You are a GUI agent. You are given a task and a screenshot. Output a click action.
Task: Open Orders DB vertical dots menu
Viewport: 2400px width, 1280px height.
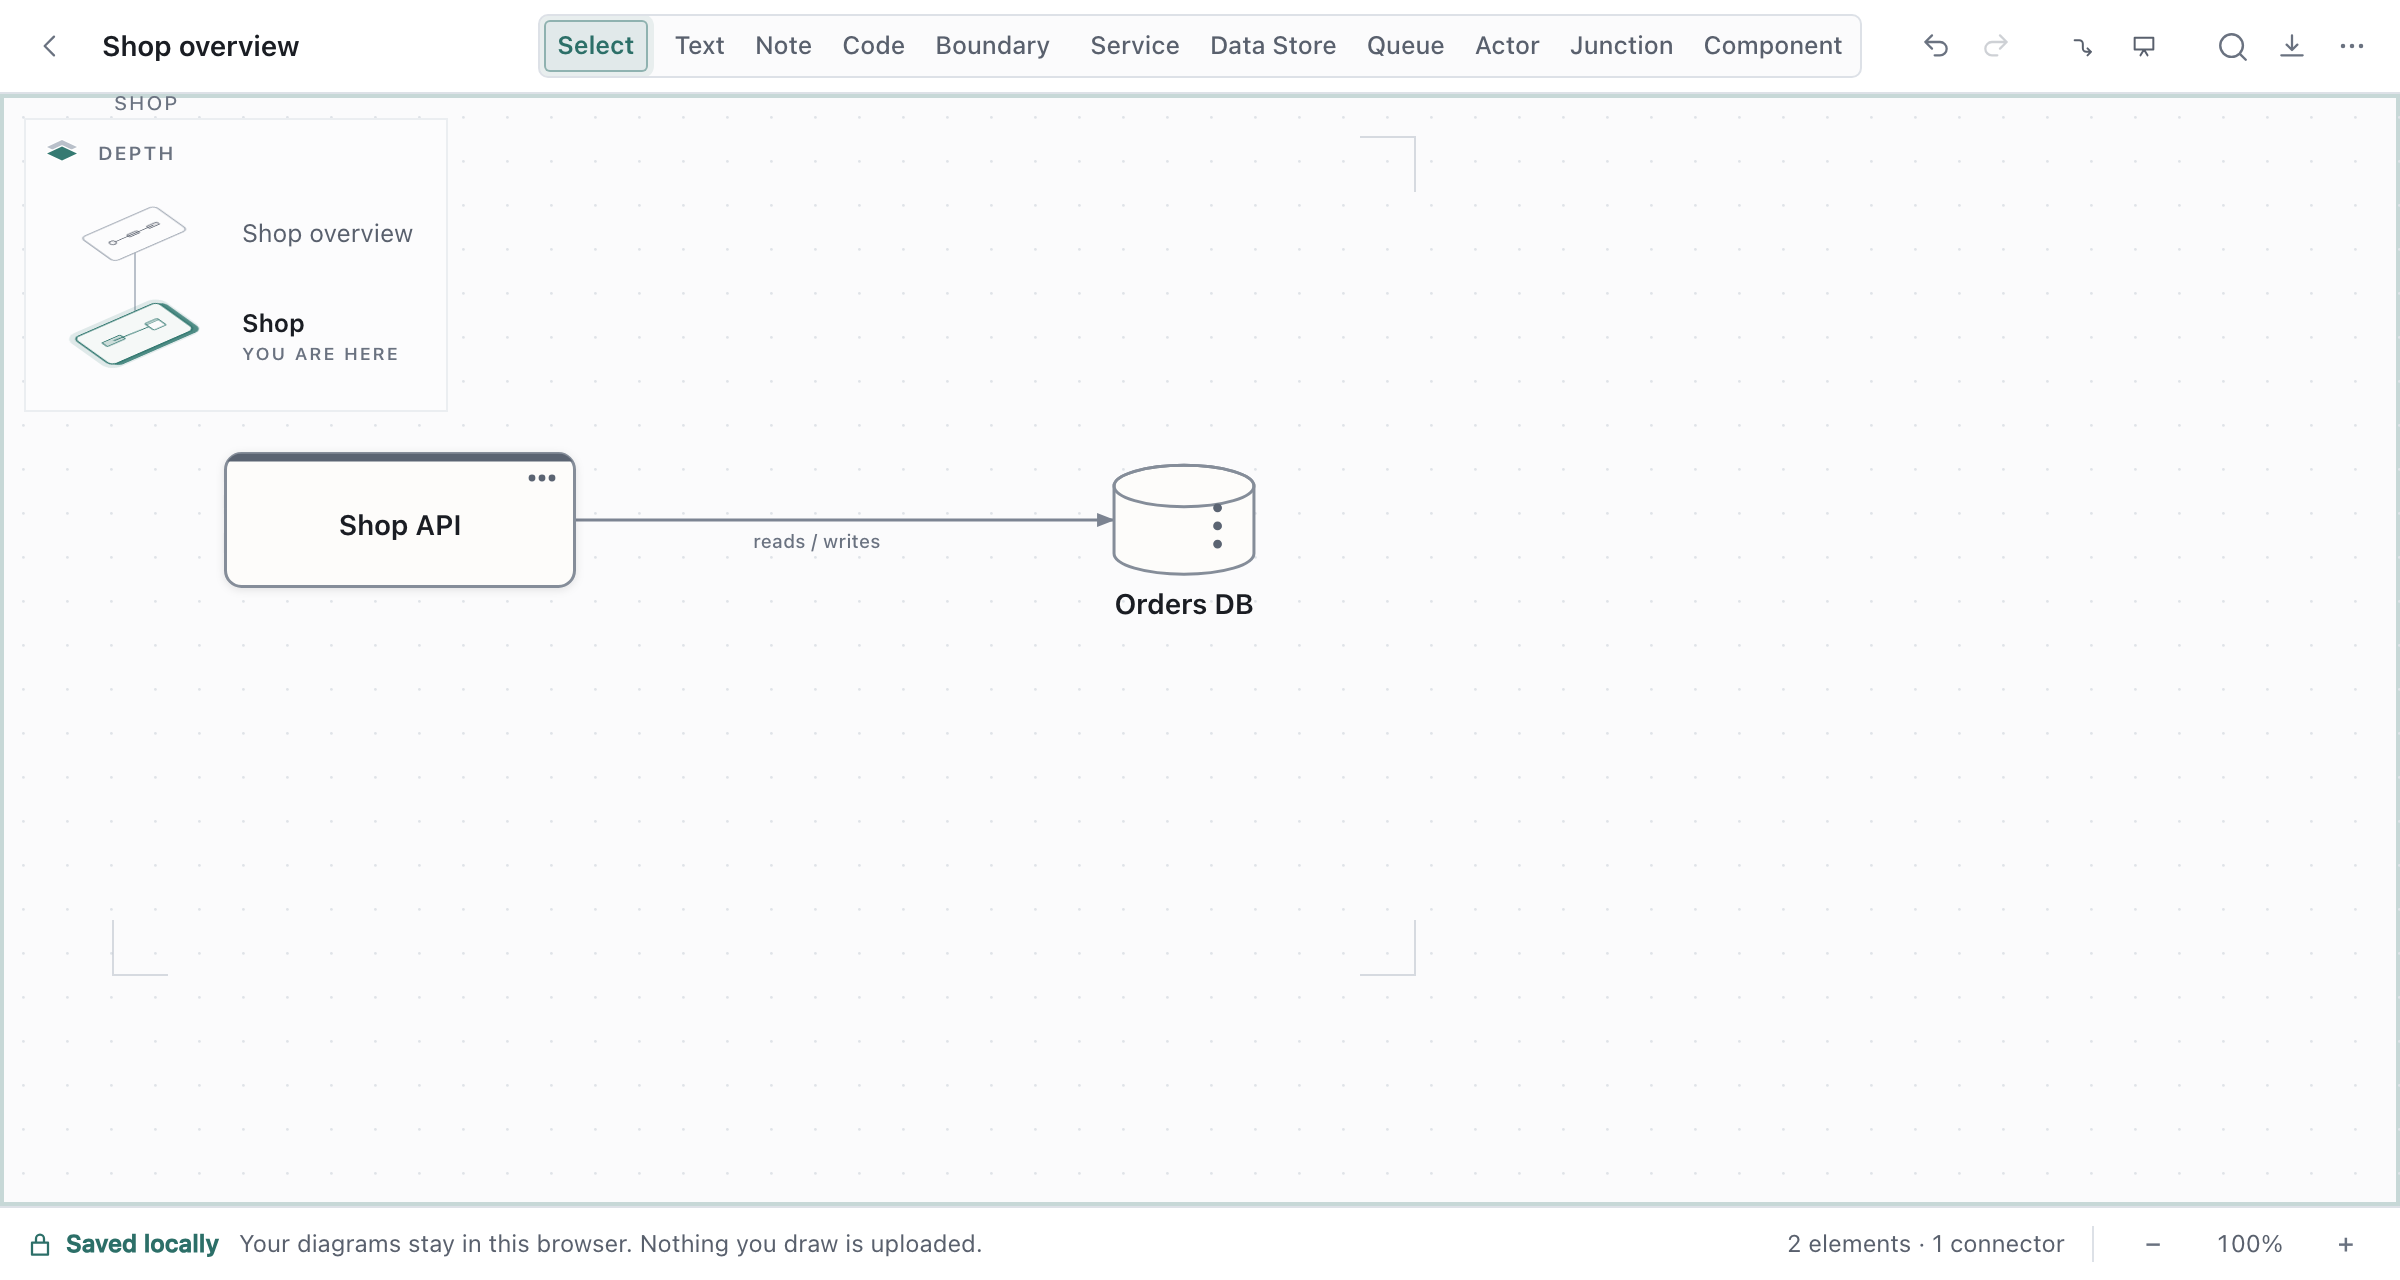point(1217,526)
